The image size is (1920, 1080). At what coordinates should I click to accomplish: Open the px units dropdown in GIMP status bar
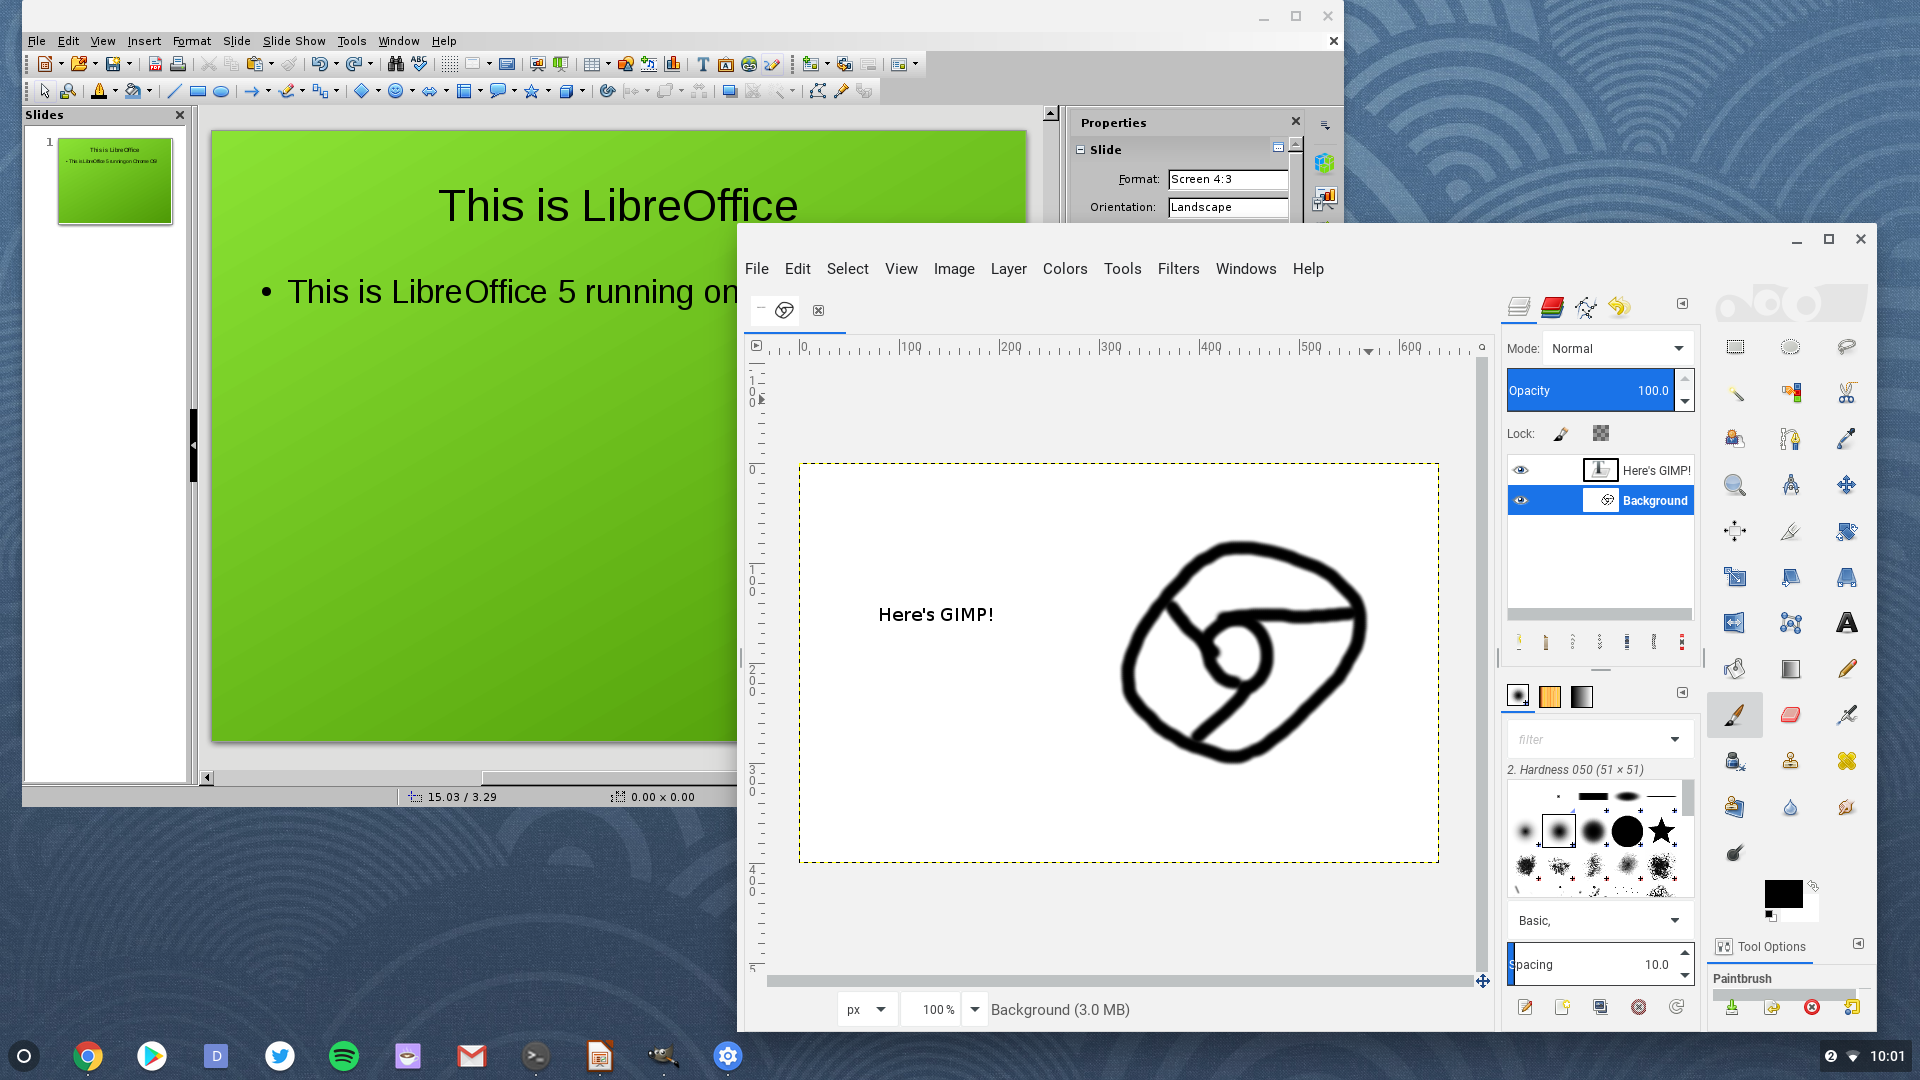pos(866,1009)
